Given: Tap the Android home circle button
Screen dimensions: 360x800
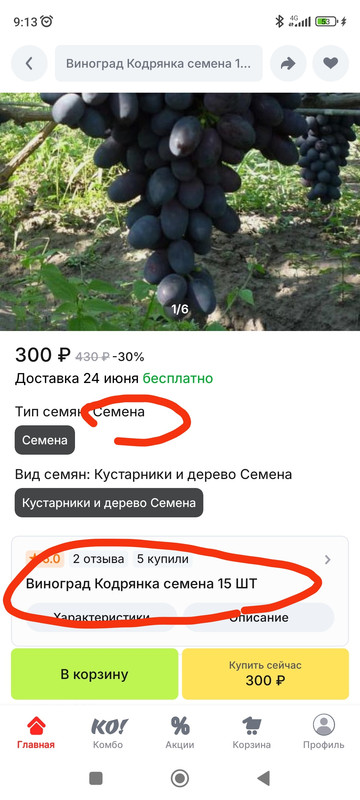Looking at the screenshot, I should [x=179, y=778].
